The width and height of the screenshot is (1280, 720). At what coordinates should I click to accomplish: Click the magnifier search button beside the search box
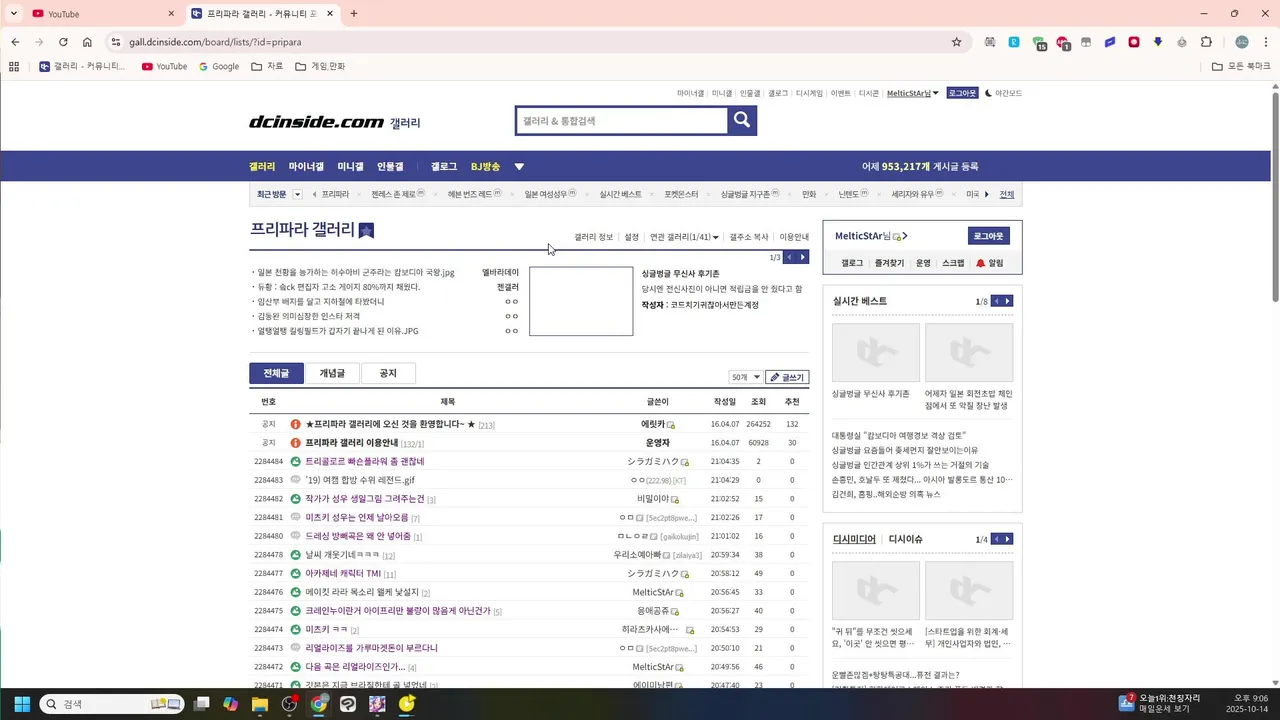click(x=742, y=121)
